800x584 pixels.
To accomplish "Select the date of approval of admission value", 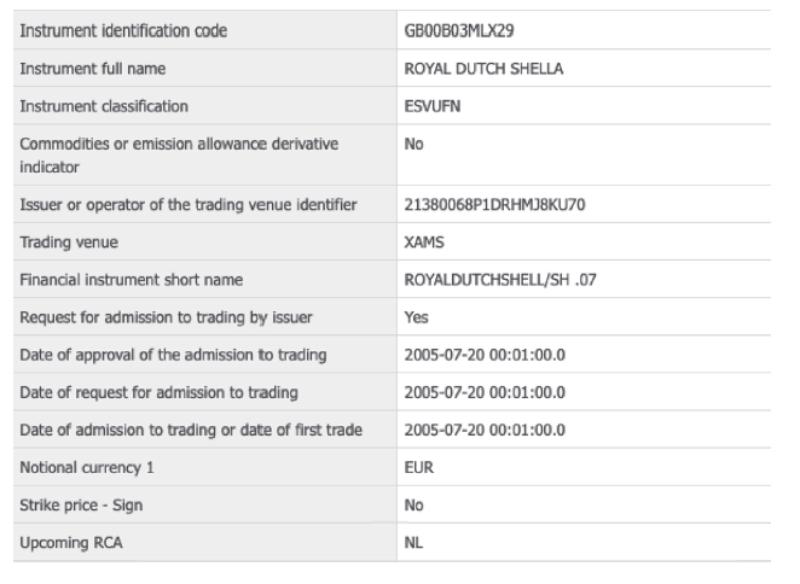I will pyautogui.click(x=485, y=355).
